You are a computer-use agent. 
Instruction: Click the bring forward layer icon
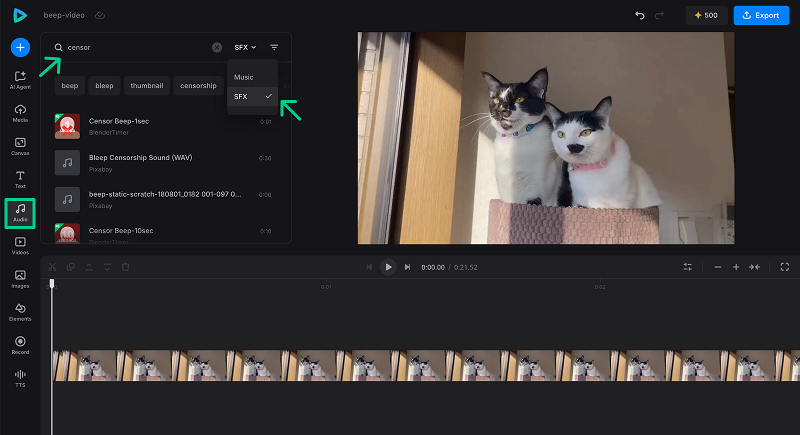tap(89, 267)
